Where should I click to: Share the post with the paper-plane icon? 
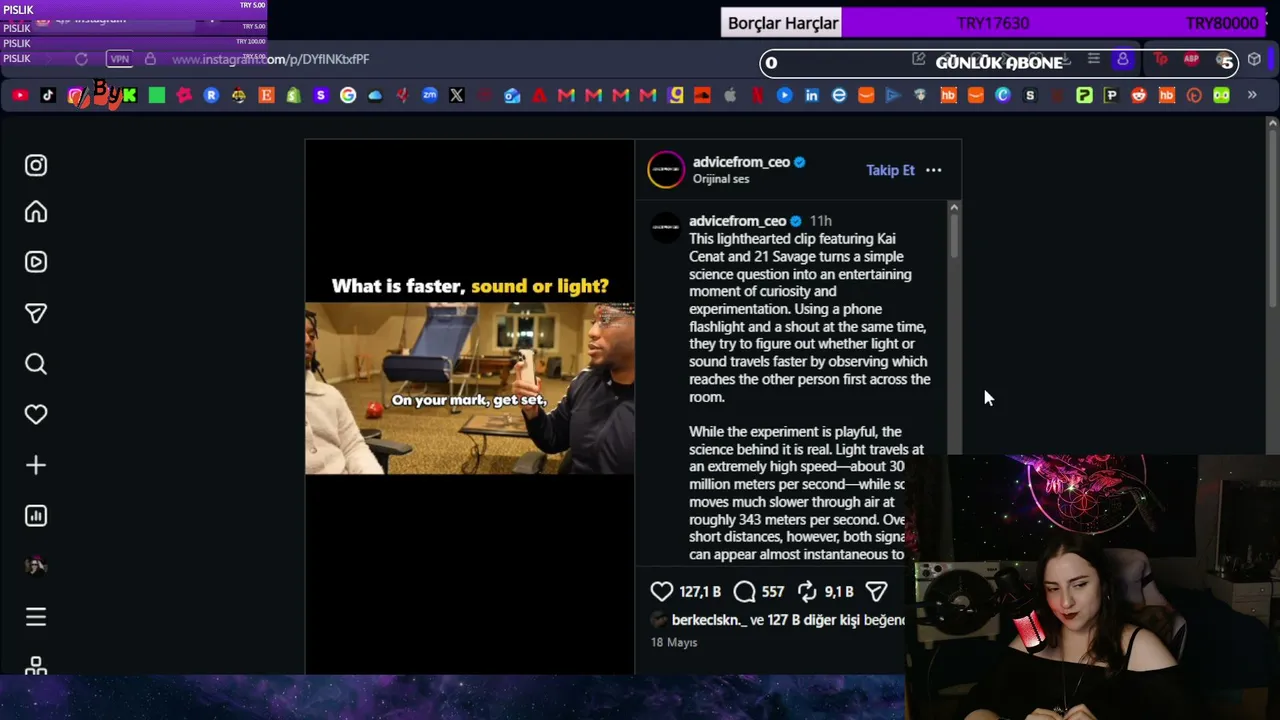tap(876, 592)
